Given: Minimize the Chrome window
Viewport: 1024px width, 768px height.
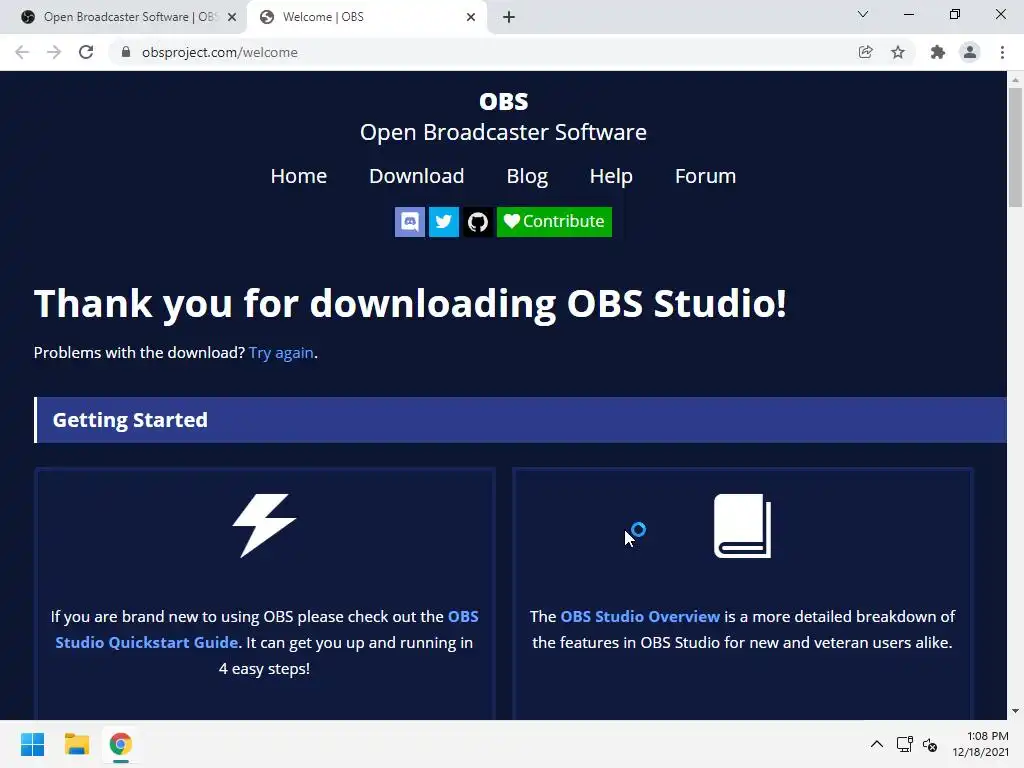Looking at the screenshot, I should click(909, 14).
